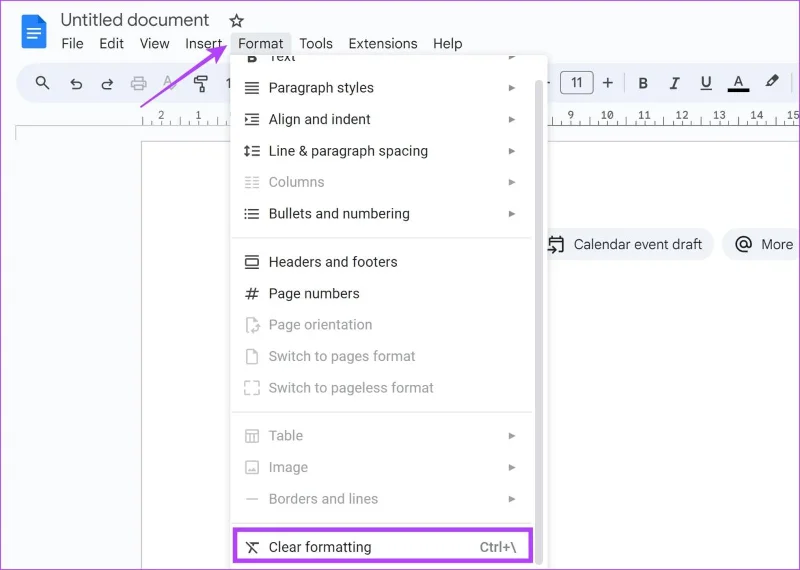Click the Clear formatting icon

click(252, 547)
